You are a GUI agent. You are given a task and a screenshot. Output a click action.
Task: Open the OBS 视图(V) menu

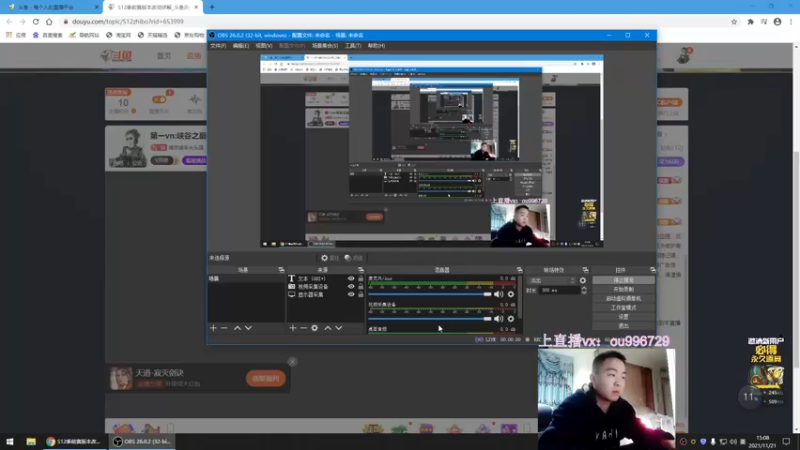(264, 46)
